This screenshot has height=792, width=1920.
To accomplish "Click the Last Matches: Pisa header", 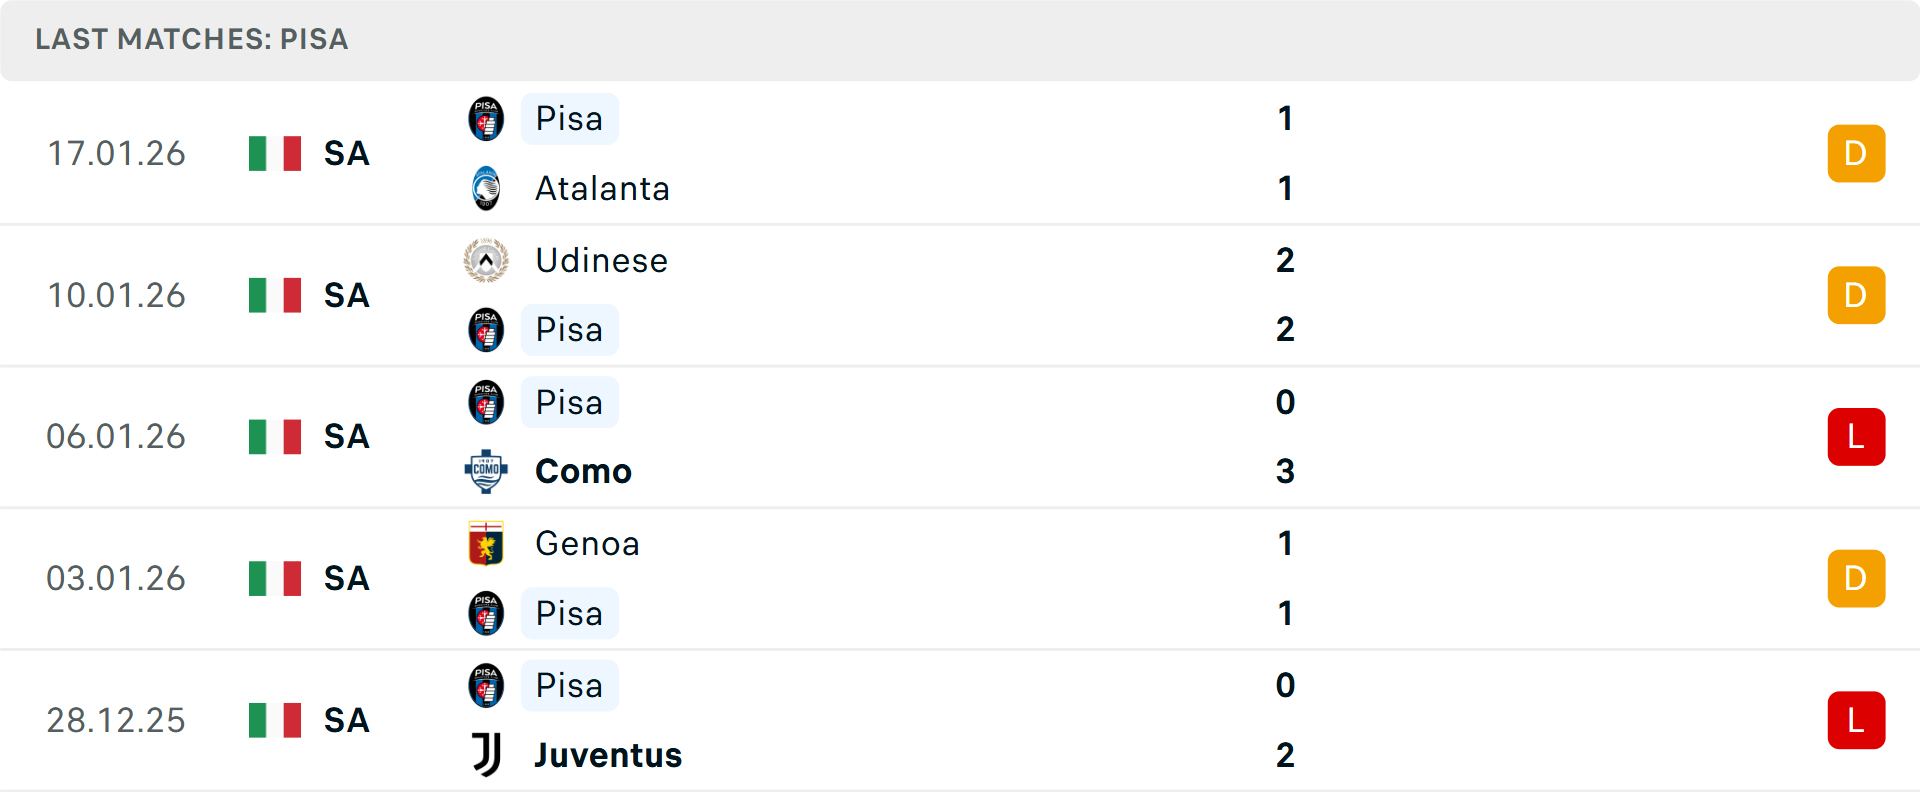I will click(x=192, y=39).
